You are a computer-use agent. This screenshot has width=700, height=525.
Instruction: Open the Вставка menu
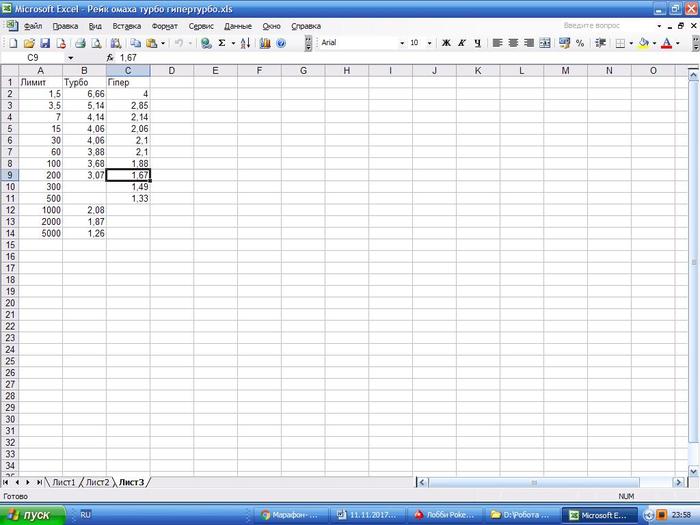click(x=126, y=26)
